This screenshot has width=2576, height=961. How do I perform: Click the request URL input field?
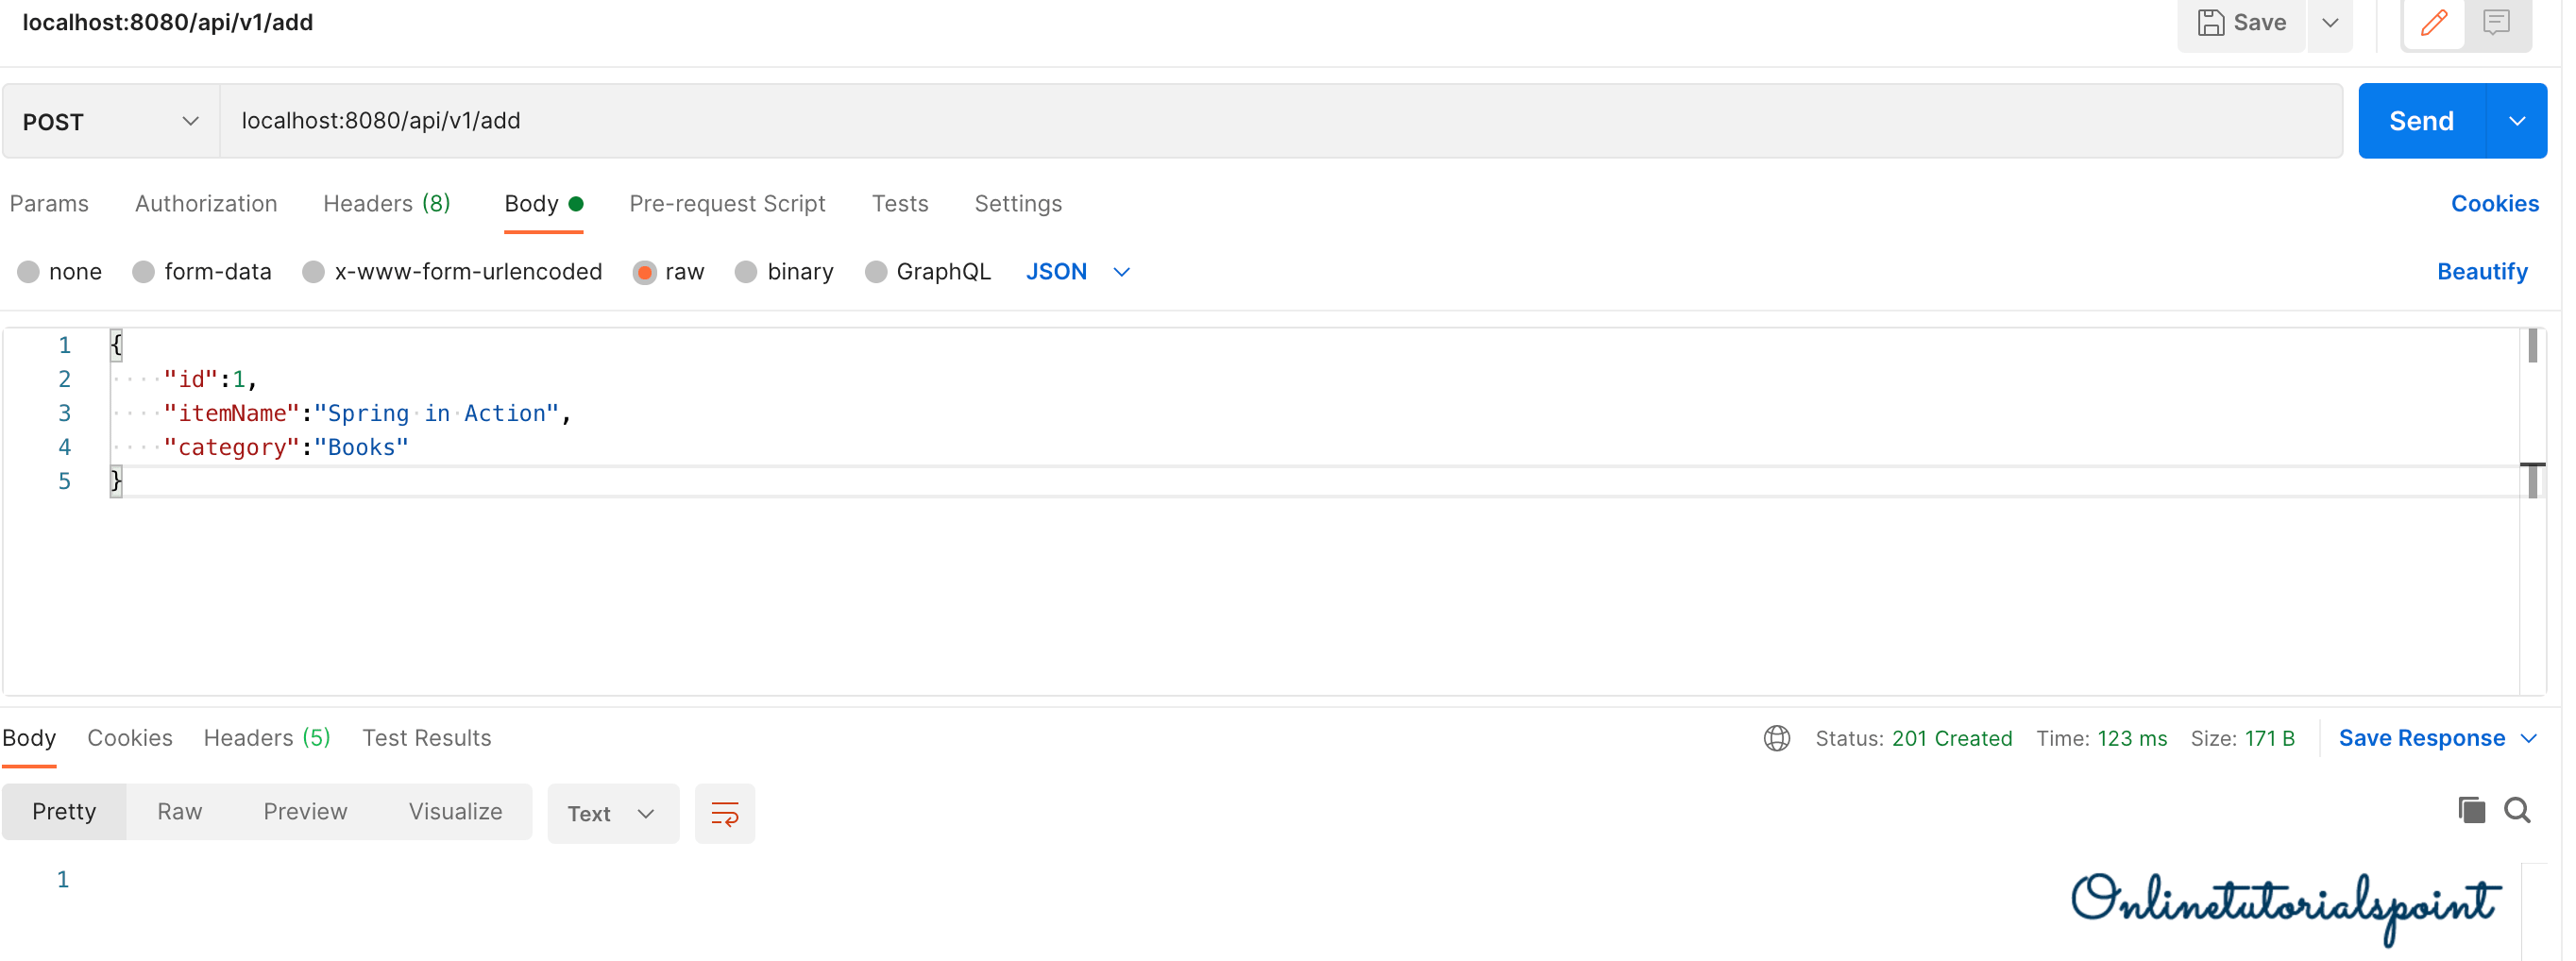tap(1280, 121)
